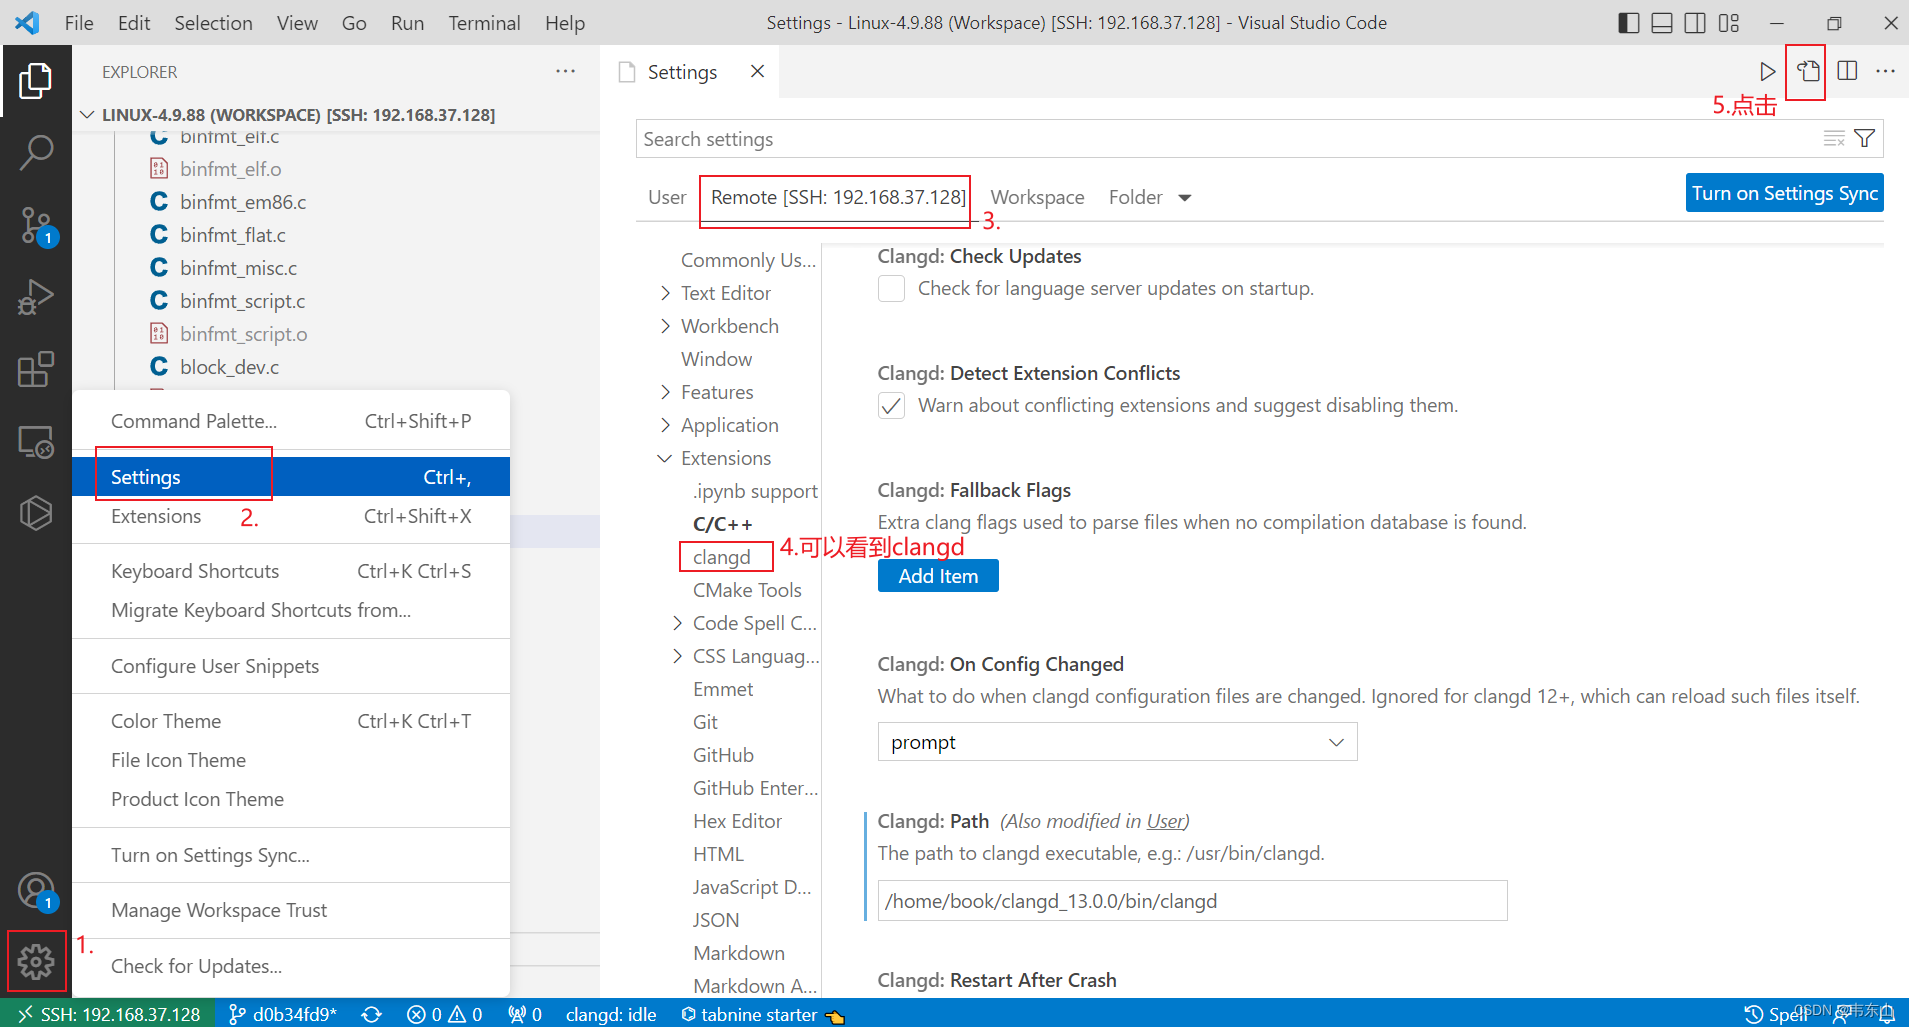Screen dimensions: 1909x1027
Task: Click the Clangd Path input field
Action: 1192,901
